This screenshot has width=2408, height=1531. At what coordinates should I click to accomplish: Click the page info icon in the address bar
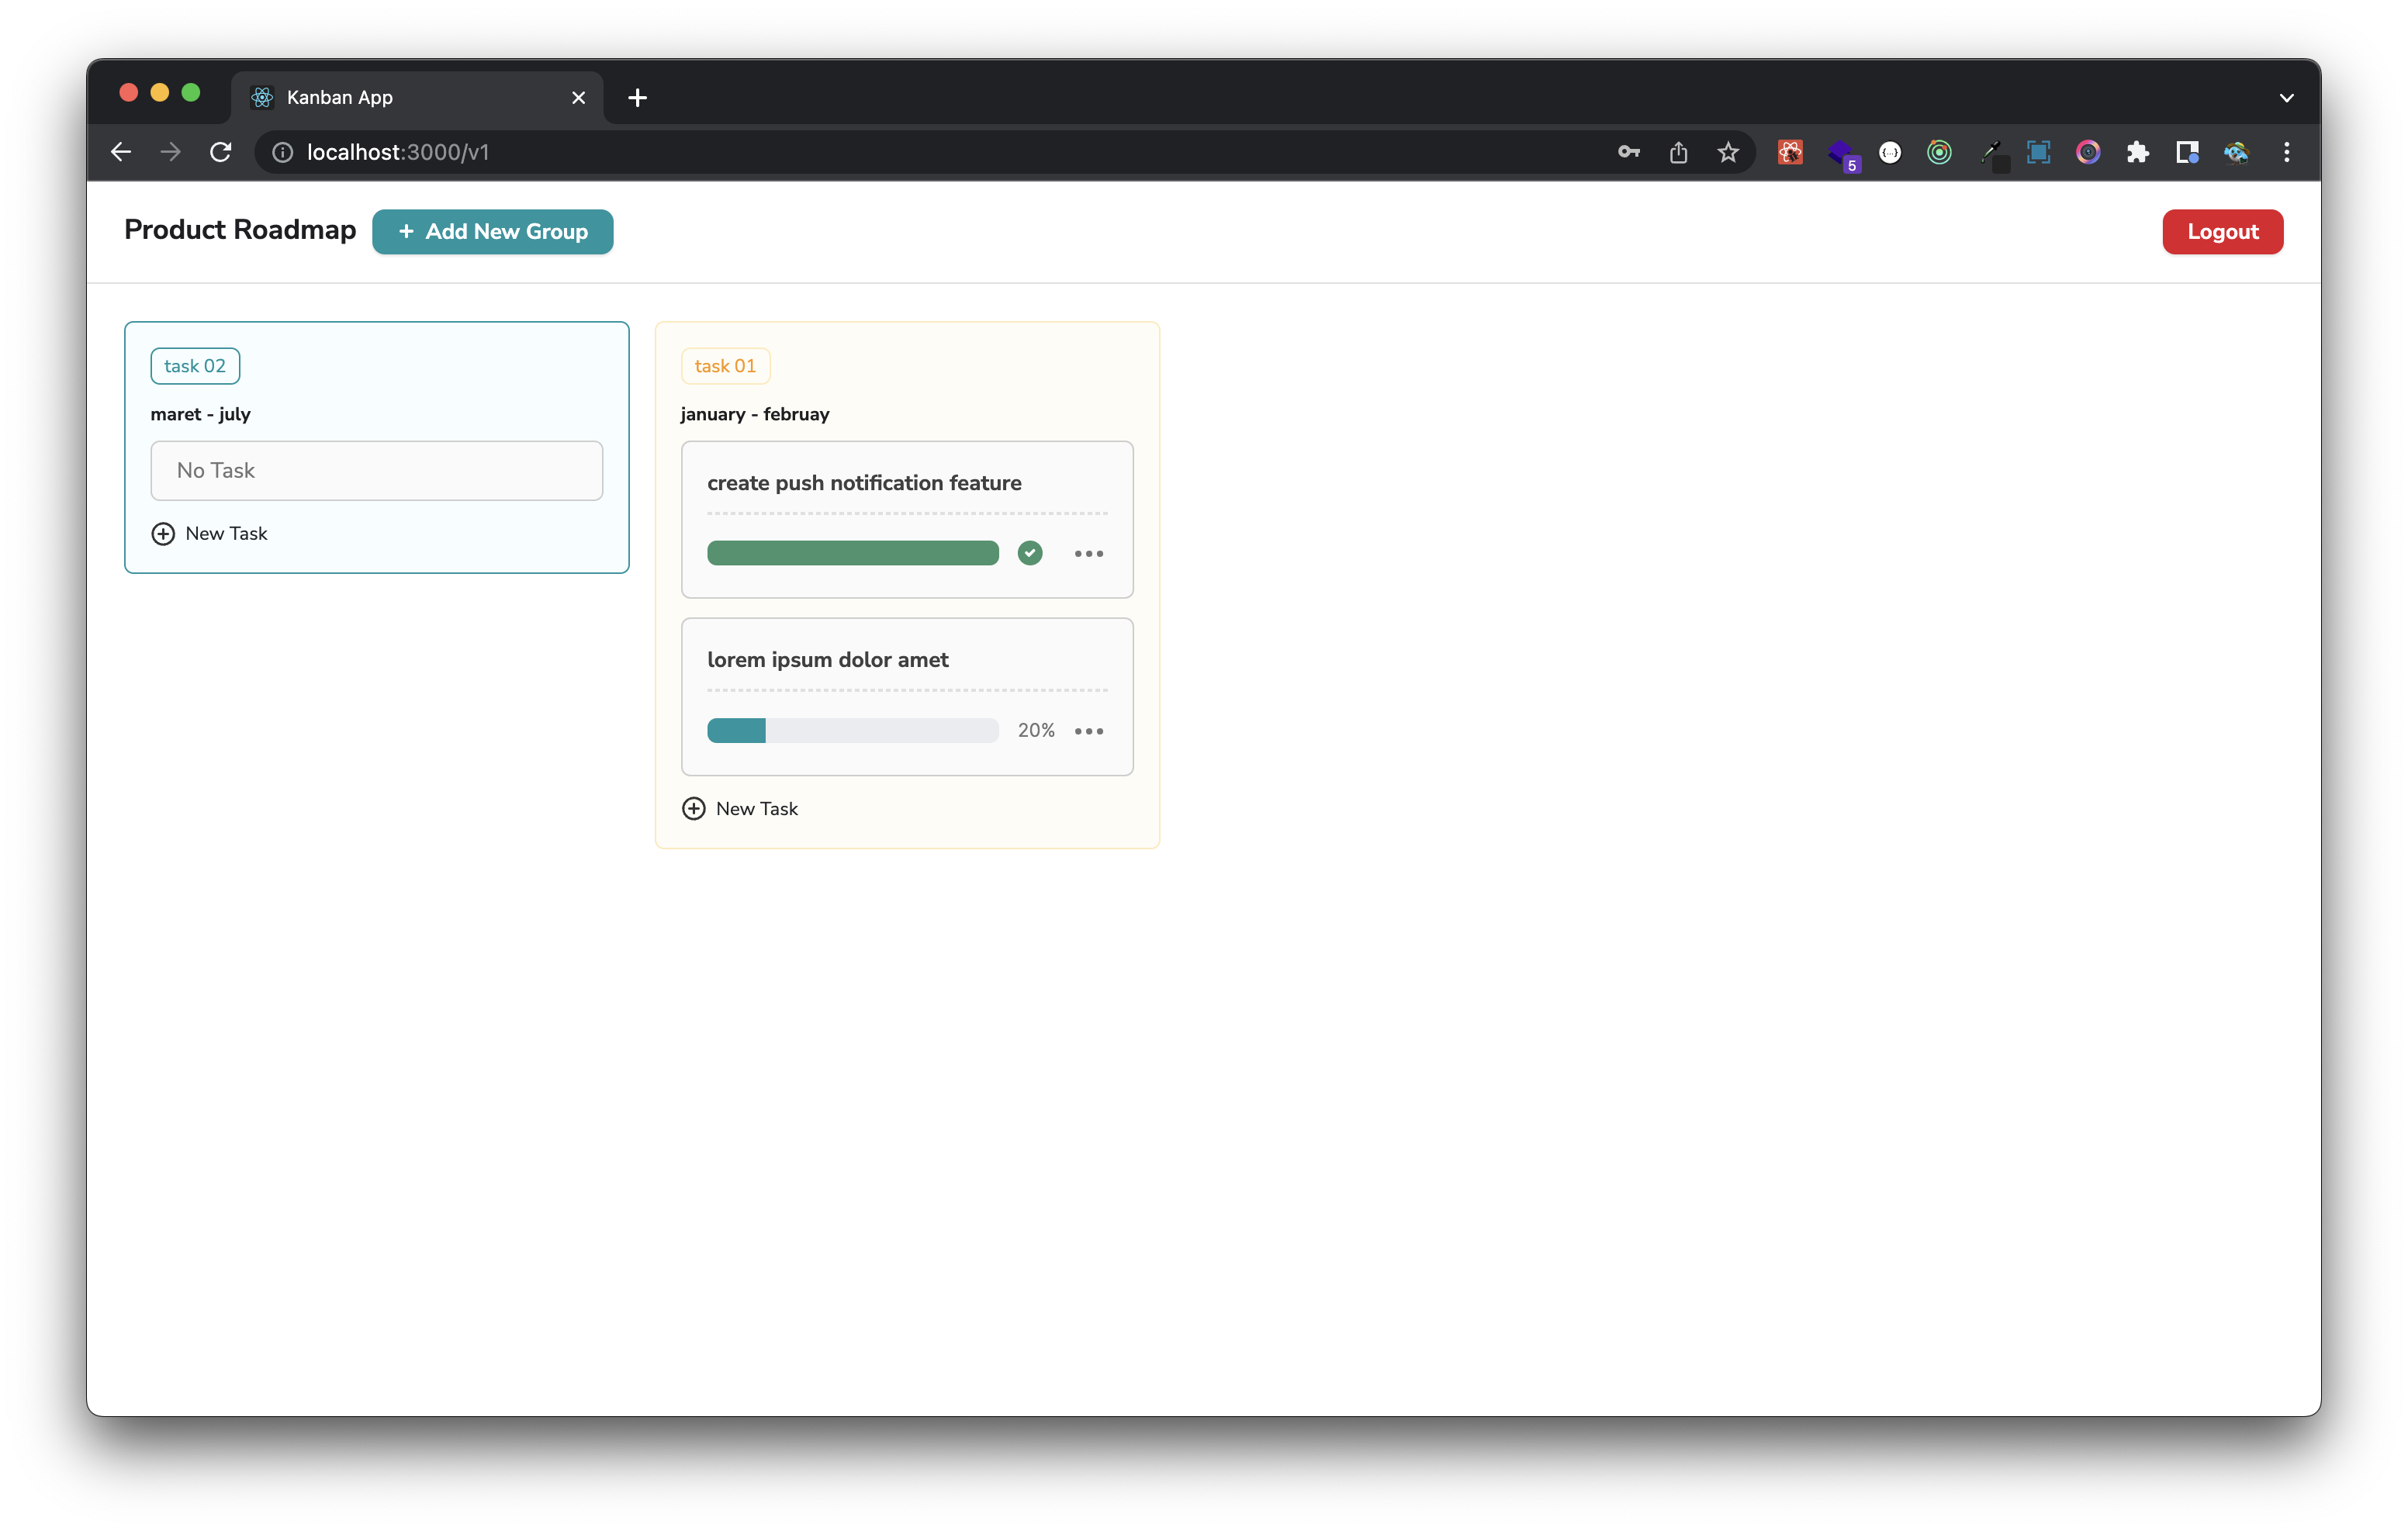282,152
